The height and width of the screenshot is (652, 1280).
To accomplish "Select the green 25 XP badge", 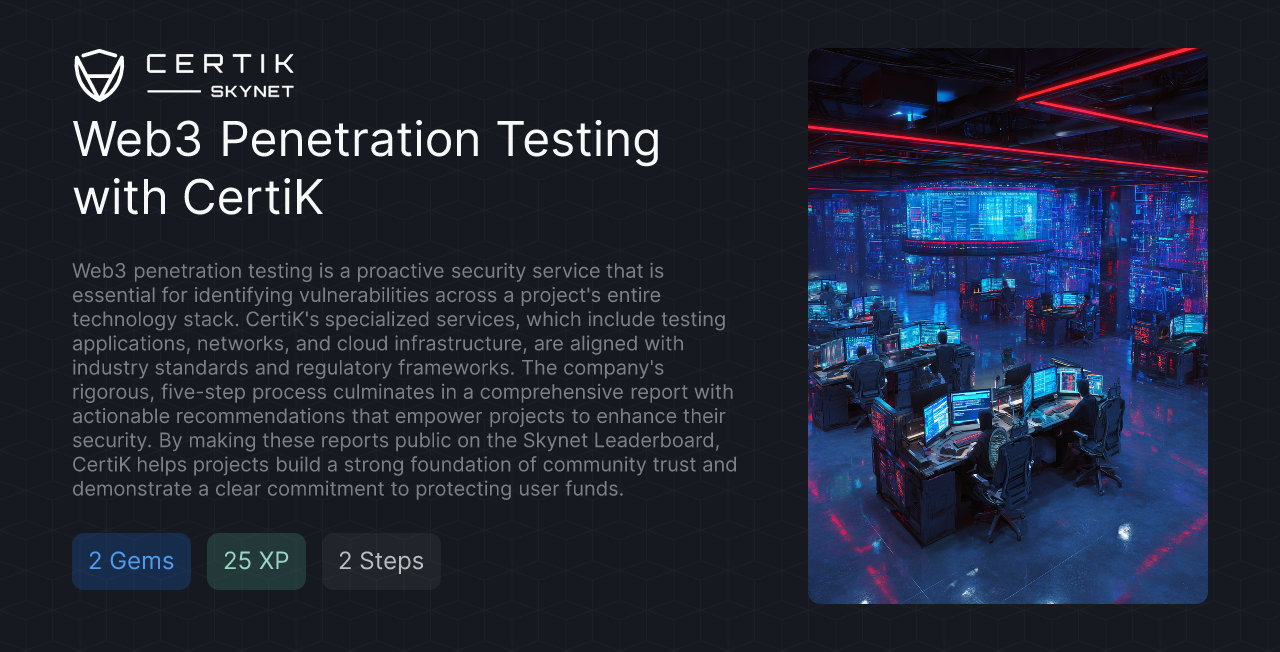I will click(256, 561).
